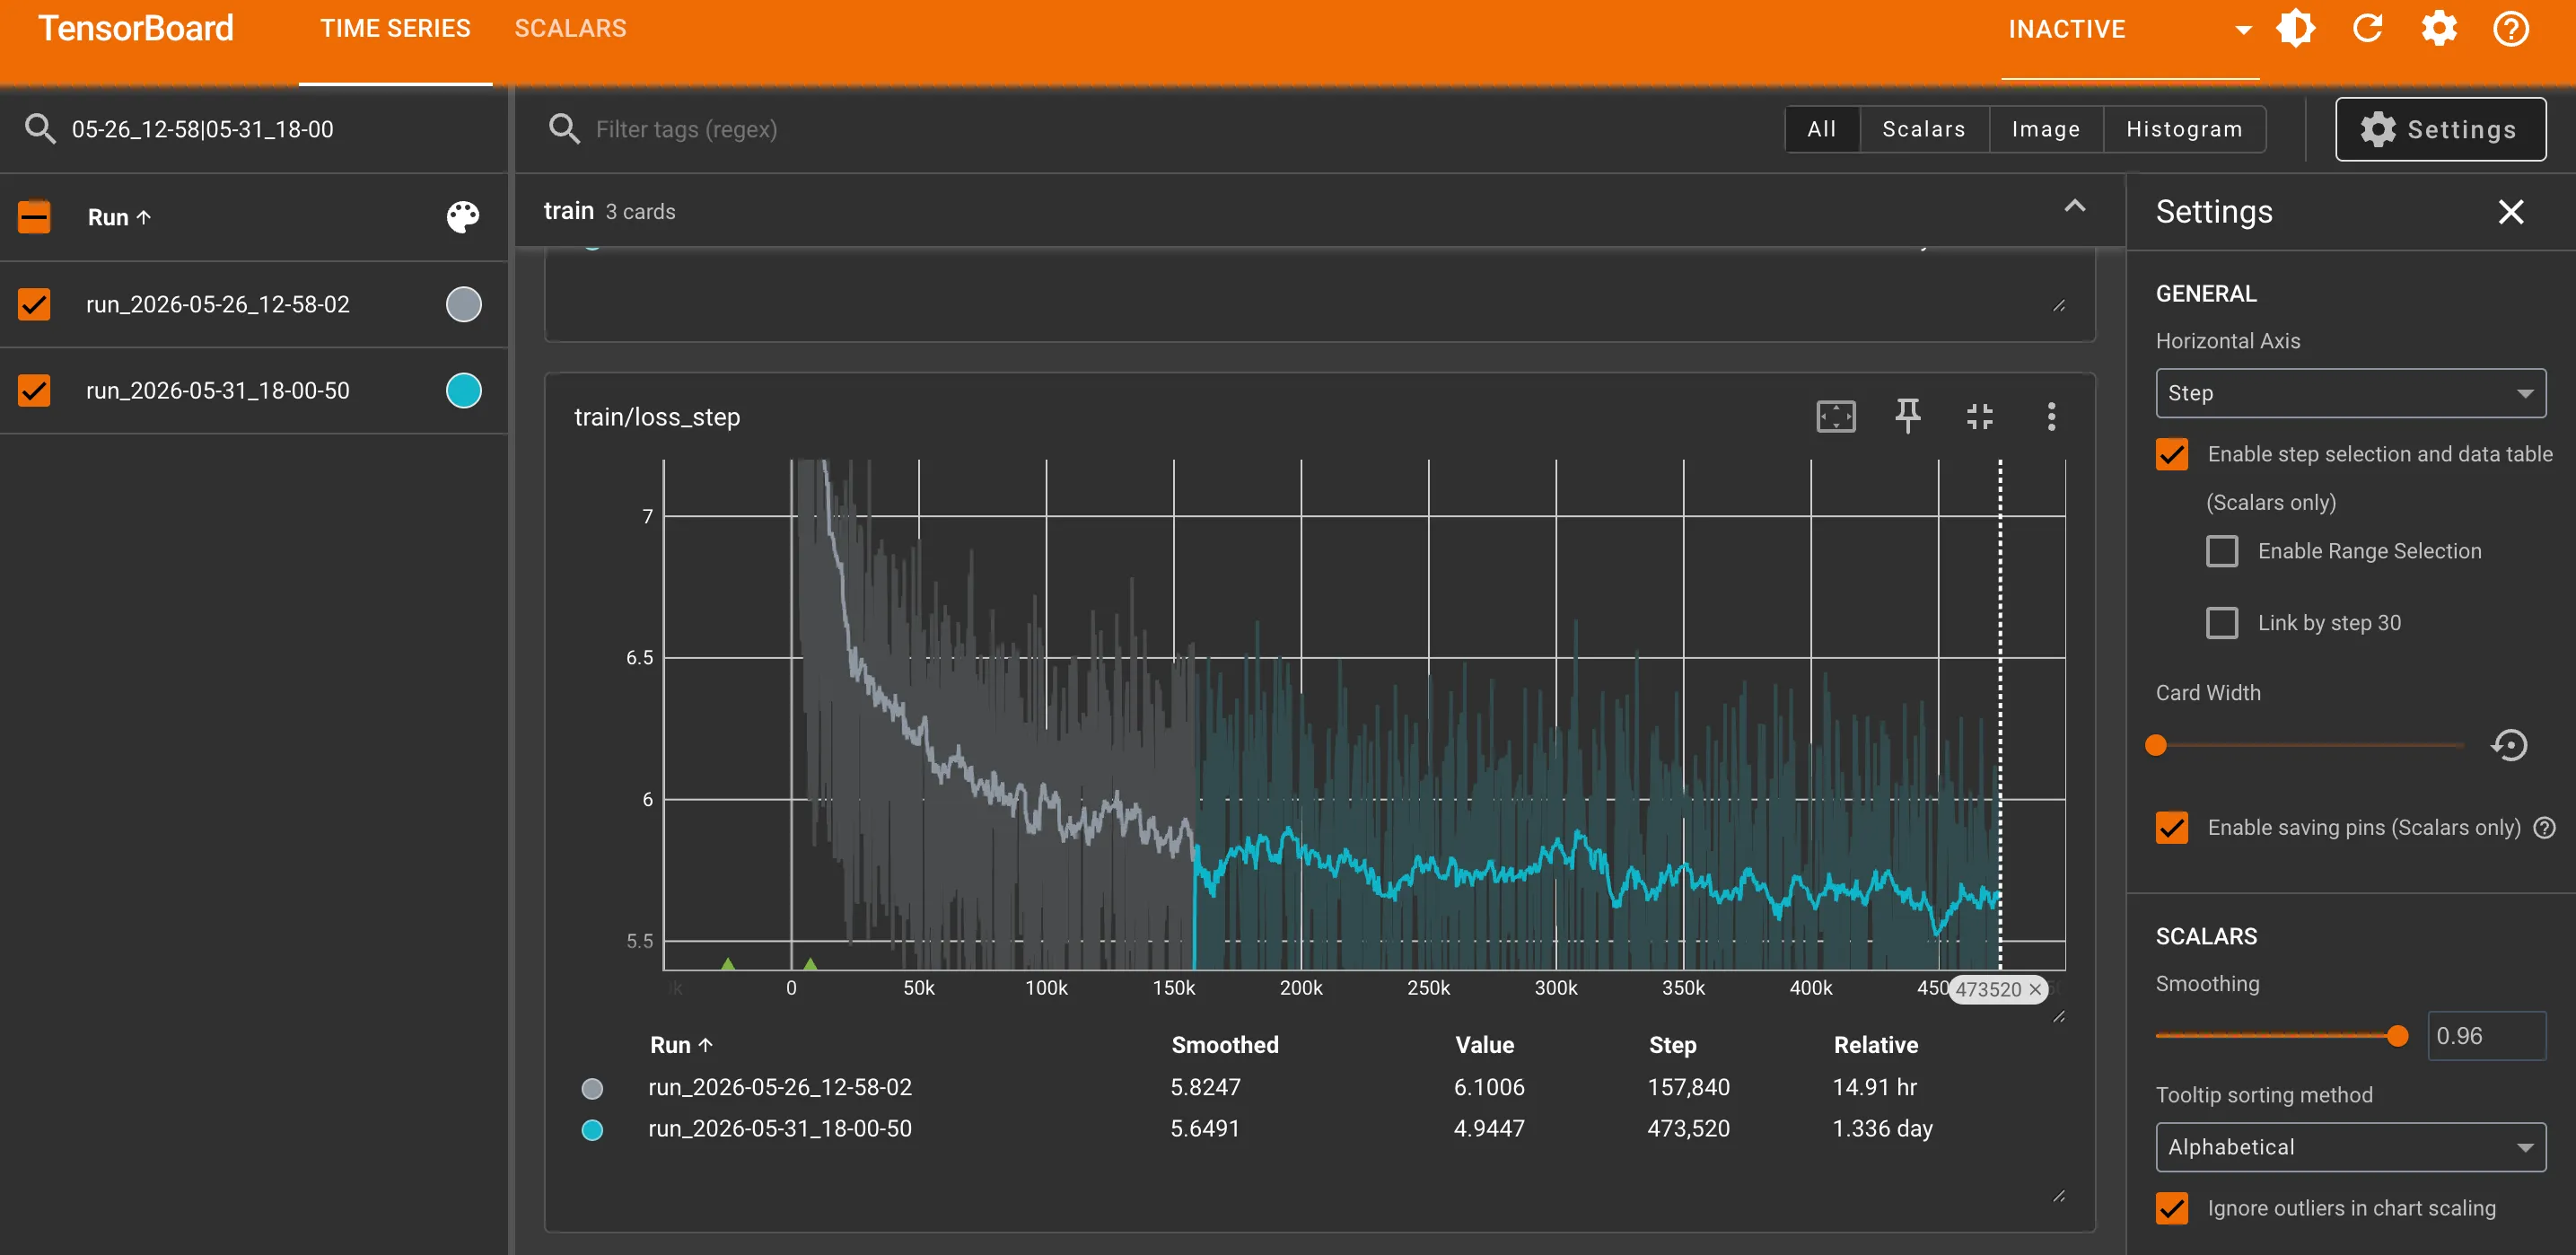The height and width of the screenshot is (1255, 2576).
Task: Click the Value column header
Action: point(1484,1045)
